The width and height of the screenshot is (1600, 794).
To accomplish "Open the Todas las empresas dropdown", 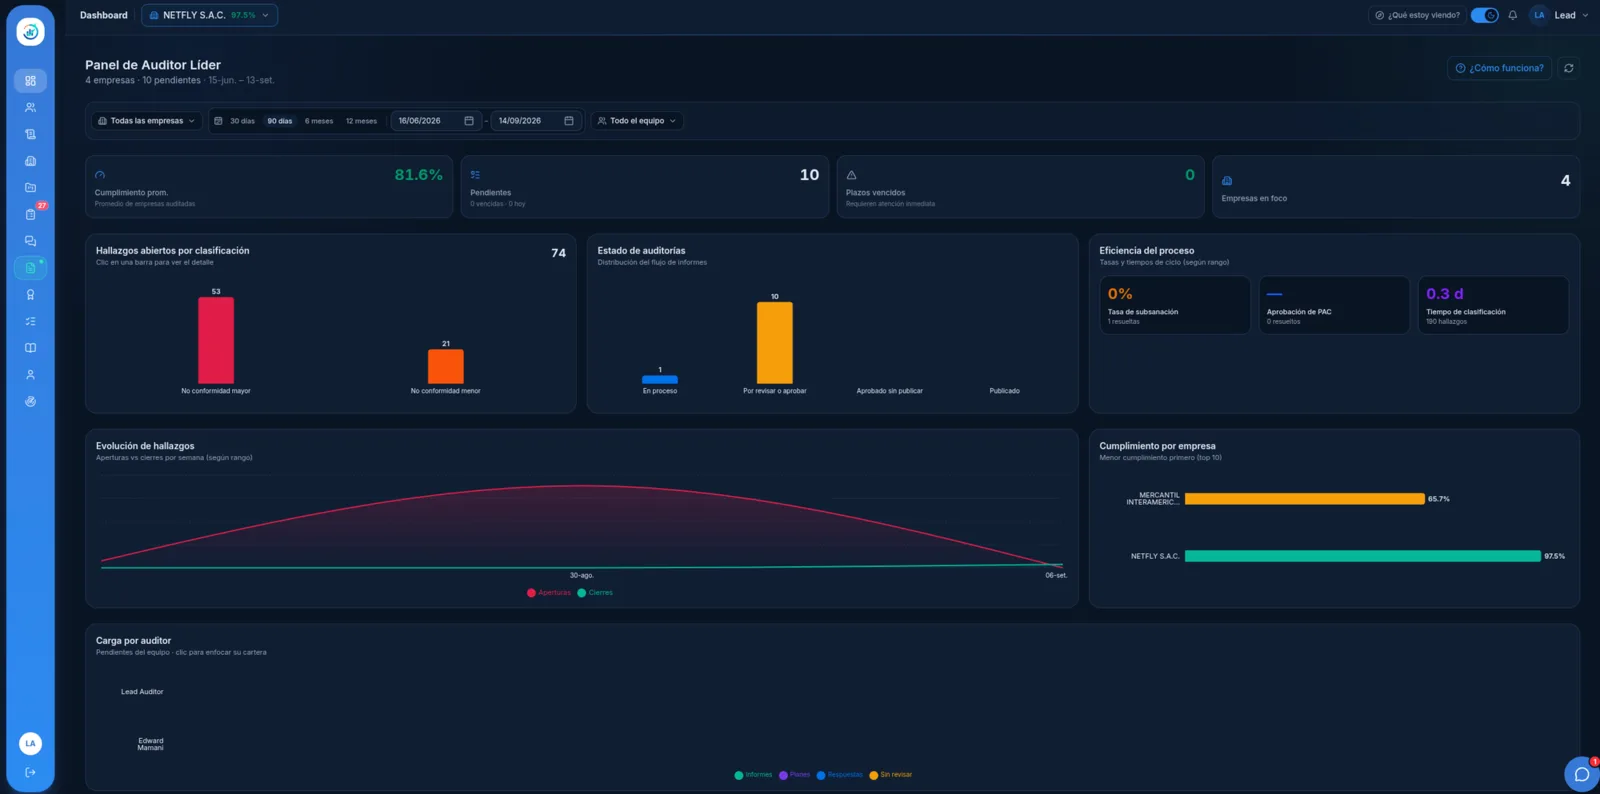I will (x=147, y=121).
